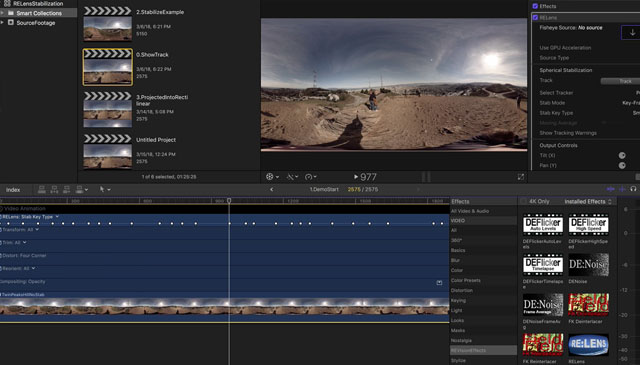Choose the Blur effects category

(x=455, y=260)
